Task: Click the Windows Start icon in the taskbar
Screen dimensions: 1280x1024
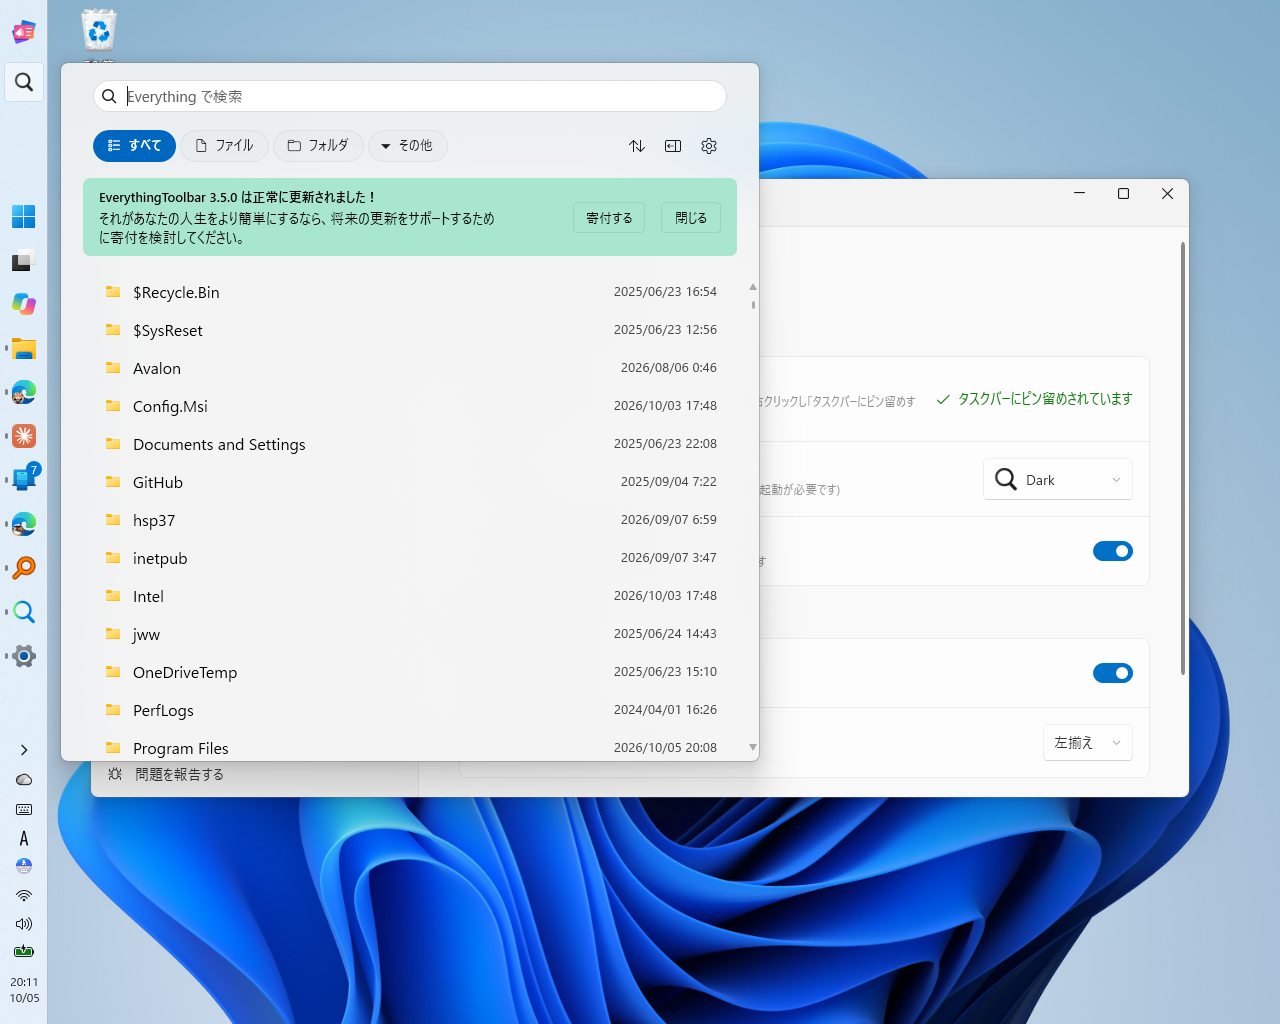Action: click(24, 216)
